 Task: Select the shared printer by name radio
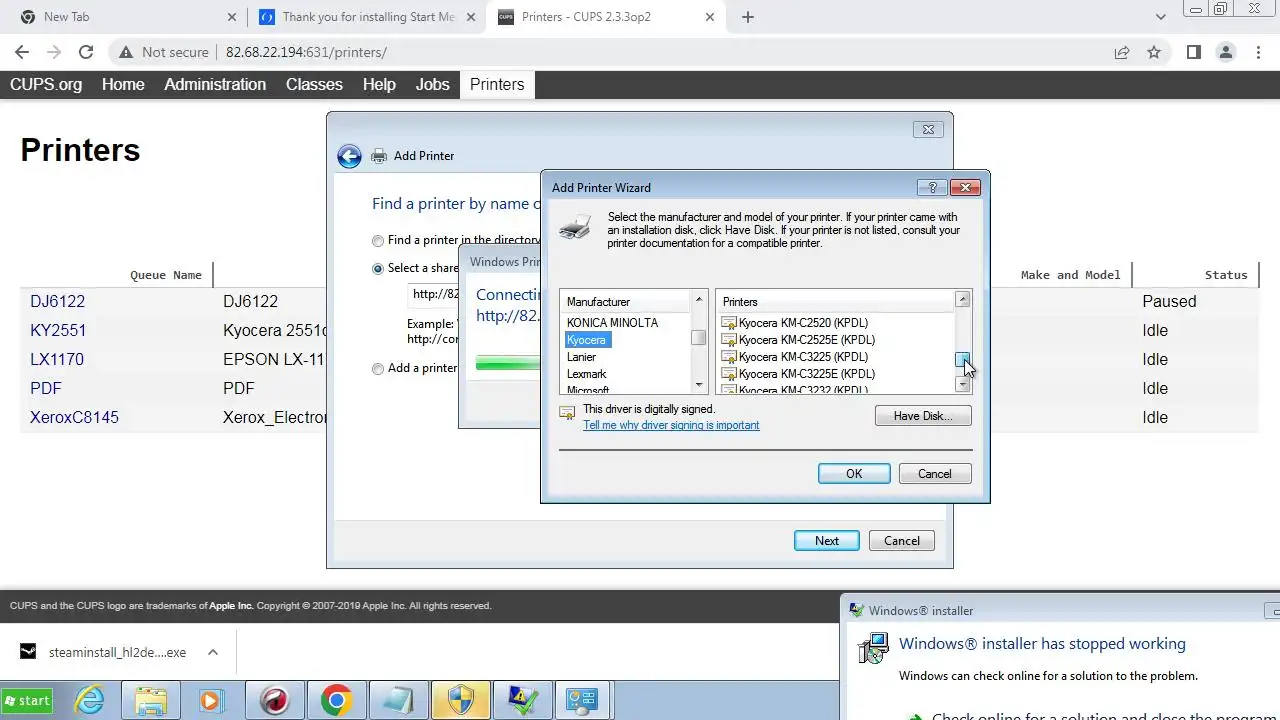point(378,269)
